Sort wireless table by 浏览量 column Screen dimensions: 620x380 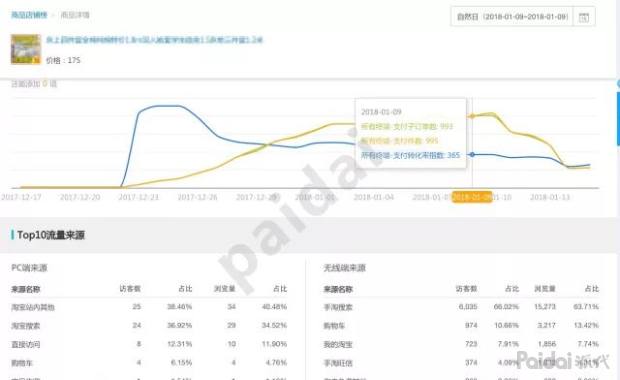(545, 289)
